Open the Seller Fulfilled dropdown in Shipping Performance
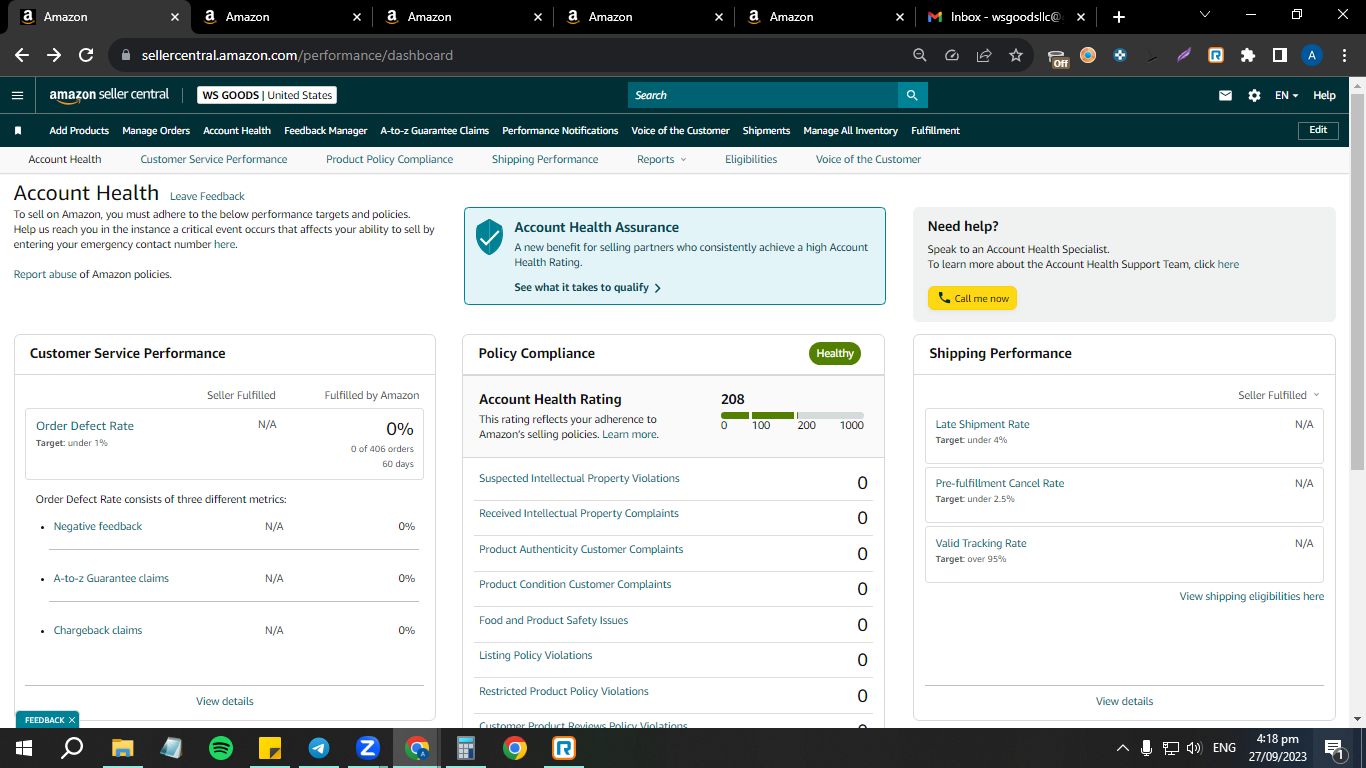Image resolution: width=1366 pixels, height=768 pixels. point(1279,395)
